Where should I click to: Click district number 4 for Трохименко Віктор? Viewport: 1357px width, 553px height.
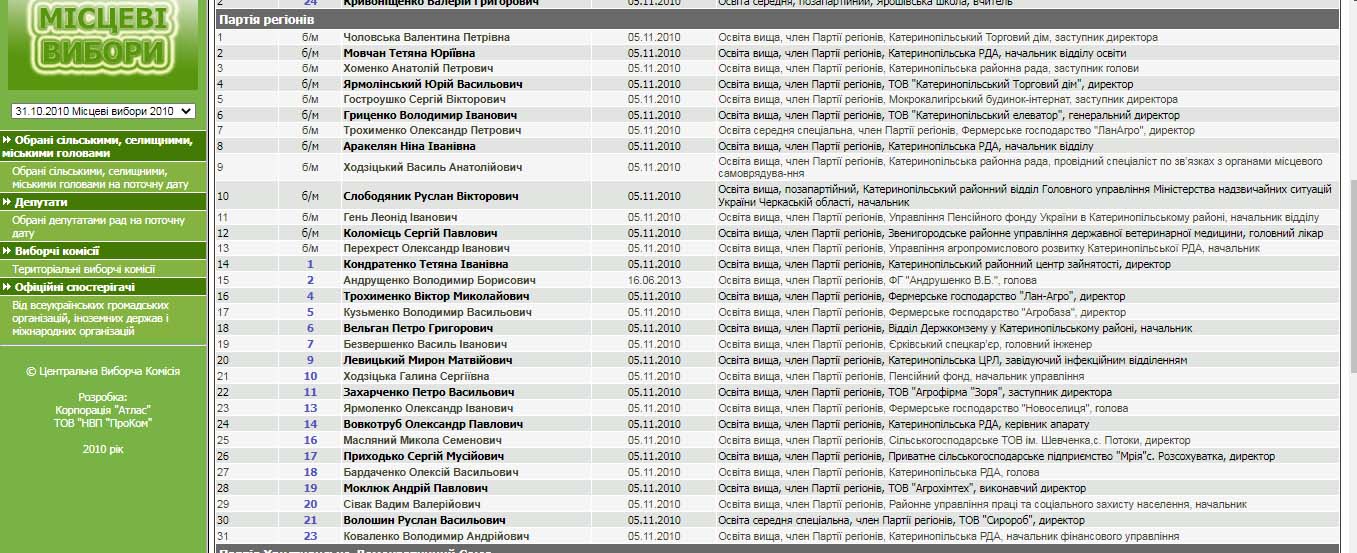pyautogui.click(x=310, y=296)
